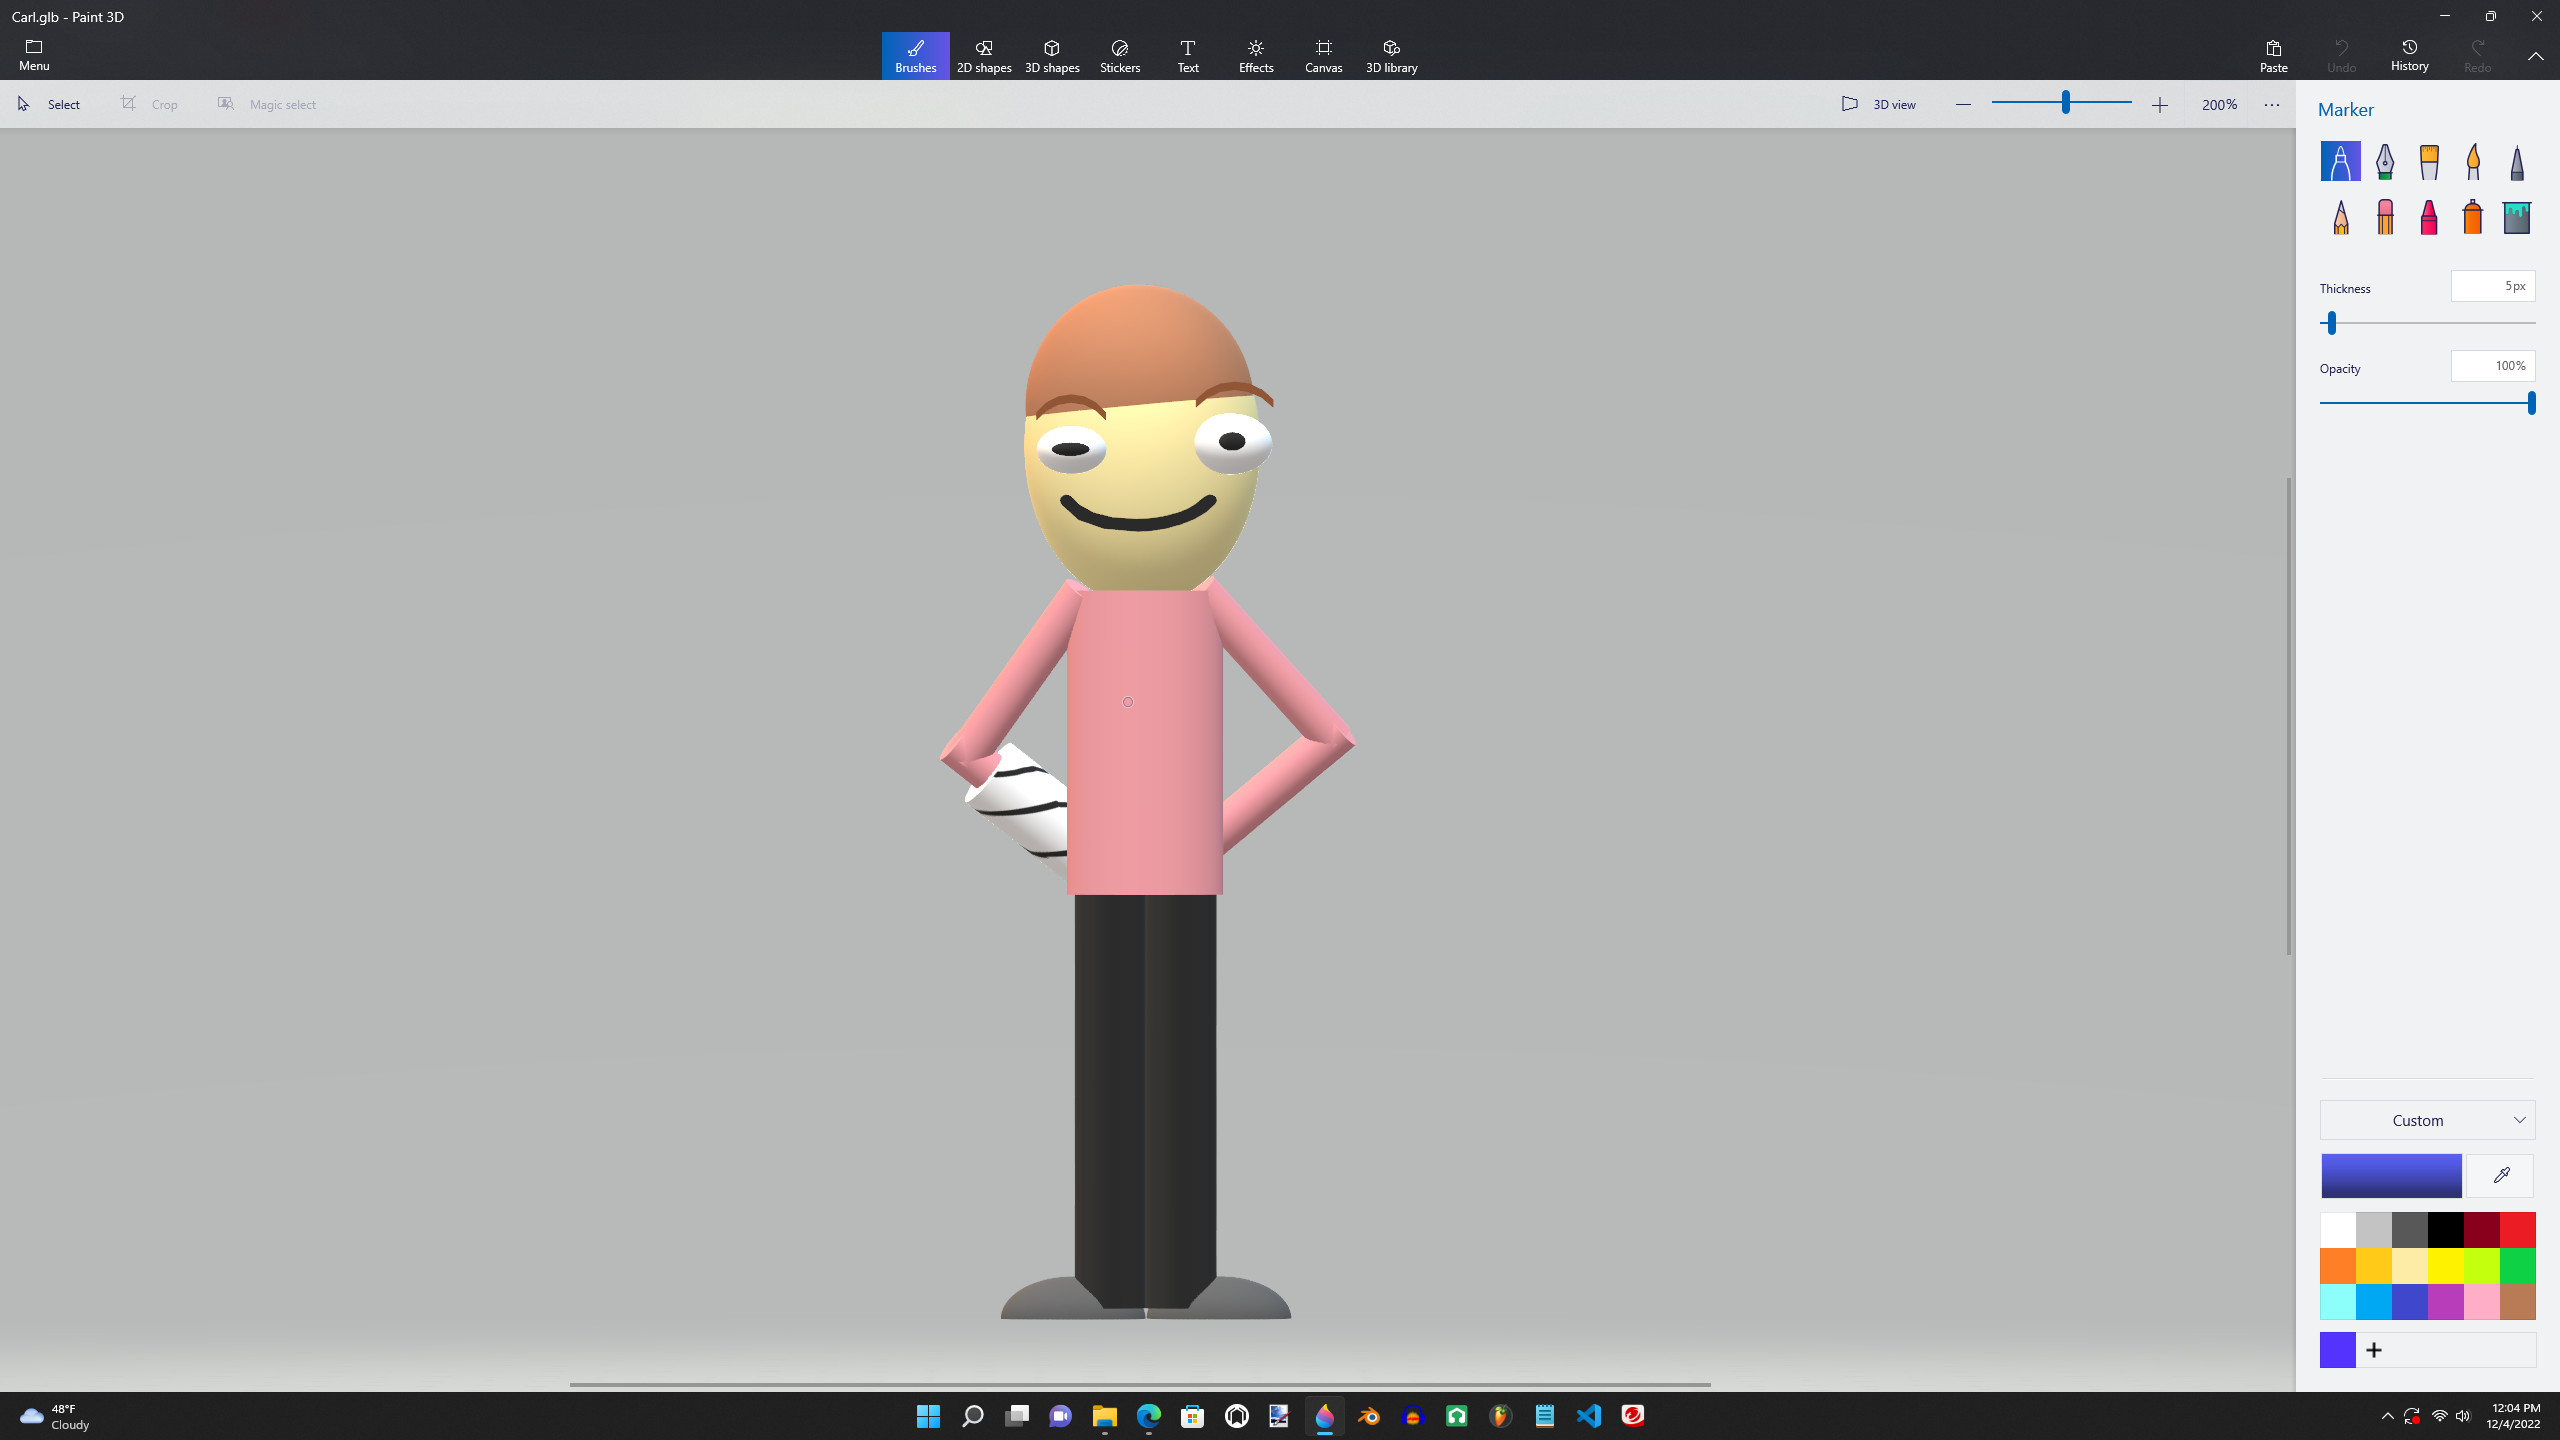Select the Calligraphy pen brush
This screenshot has height=1440, width=2560.
(2386, 161)
